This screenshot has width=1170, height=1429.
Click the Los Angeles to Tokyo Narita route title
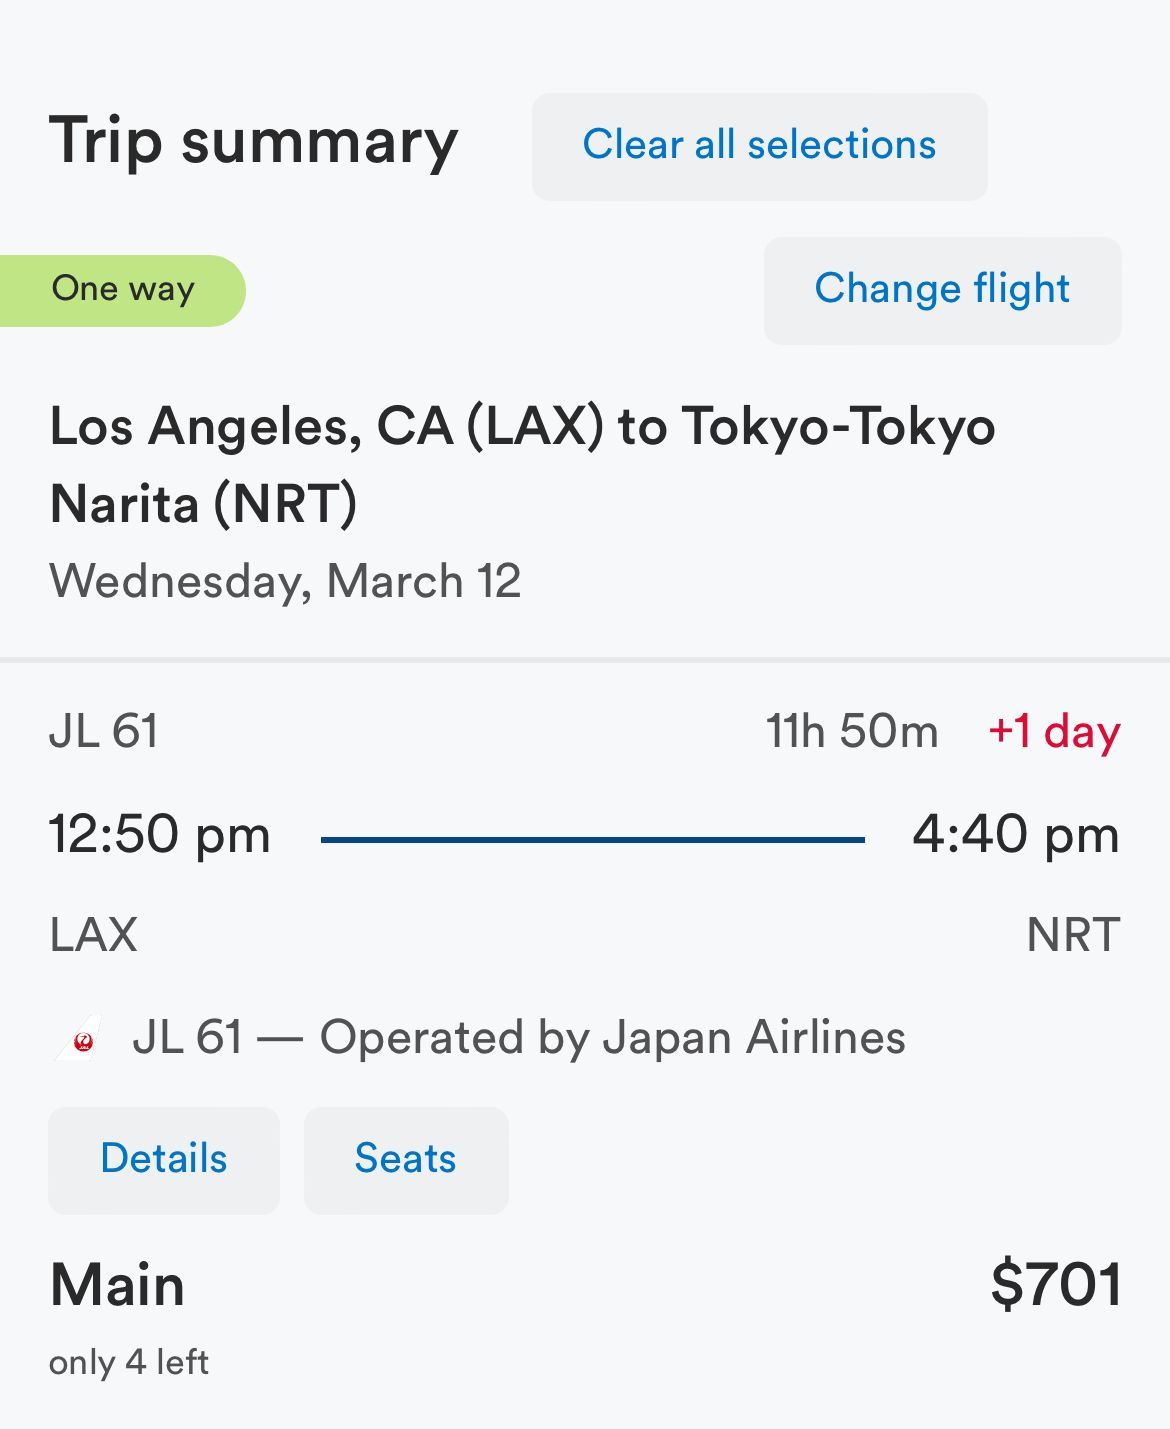522,464
